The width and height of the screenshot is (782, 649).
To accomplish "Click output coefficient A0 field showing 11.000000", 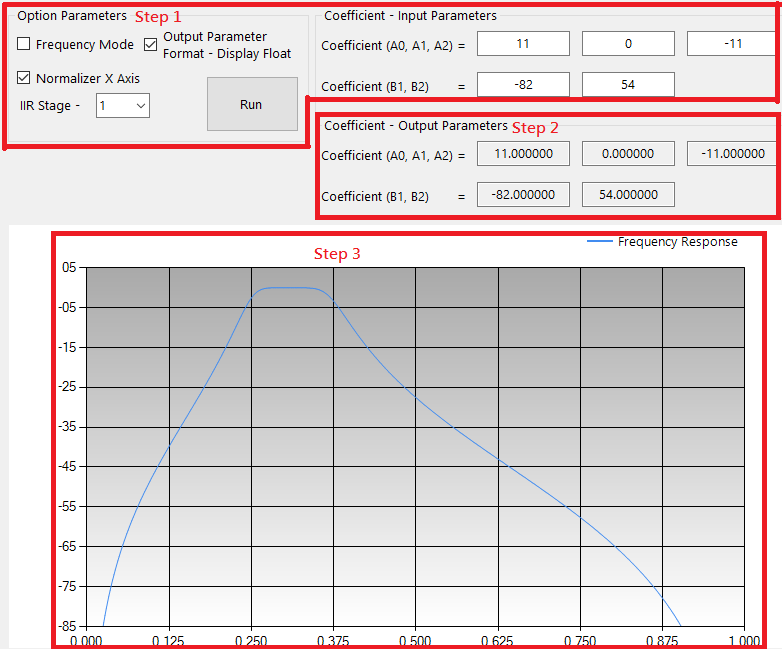I will (523, 154).
